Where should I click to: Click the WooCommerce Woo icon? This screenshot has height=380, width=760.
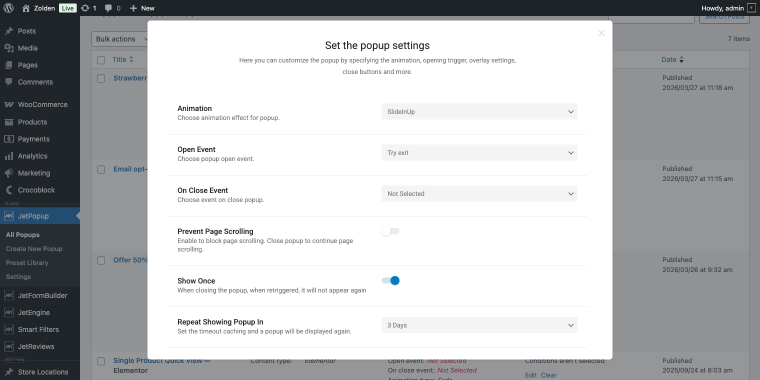click(9, 105)
